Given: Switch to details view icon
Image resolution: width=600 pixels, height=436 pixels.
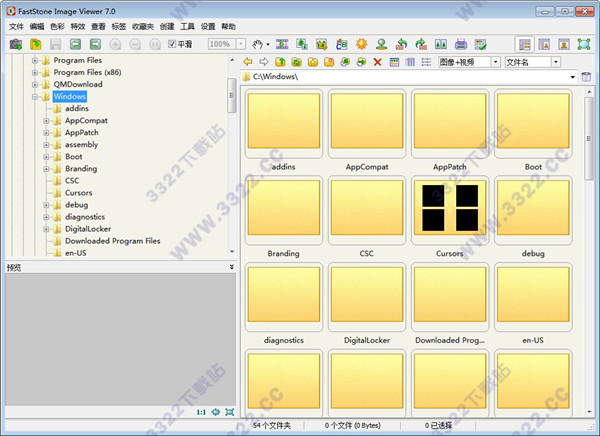Looking at the screenshot, I should click(410, 62).
